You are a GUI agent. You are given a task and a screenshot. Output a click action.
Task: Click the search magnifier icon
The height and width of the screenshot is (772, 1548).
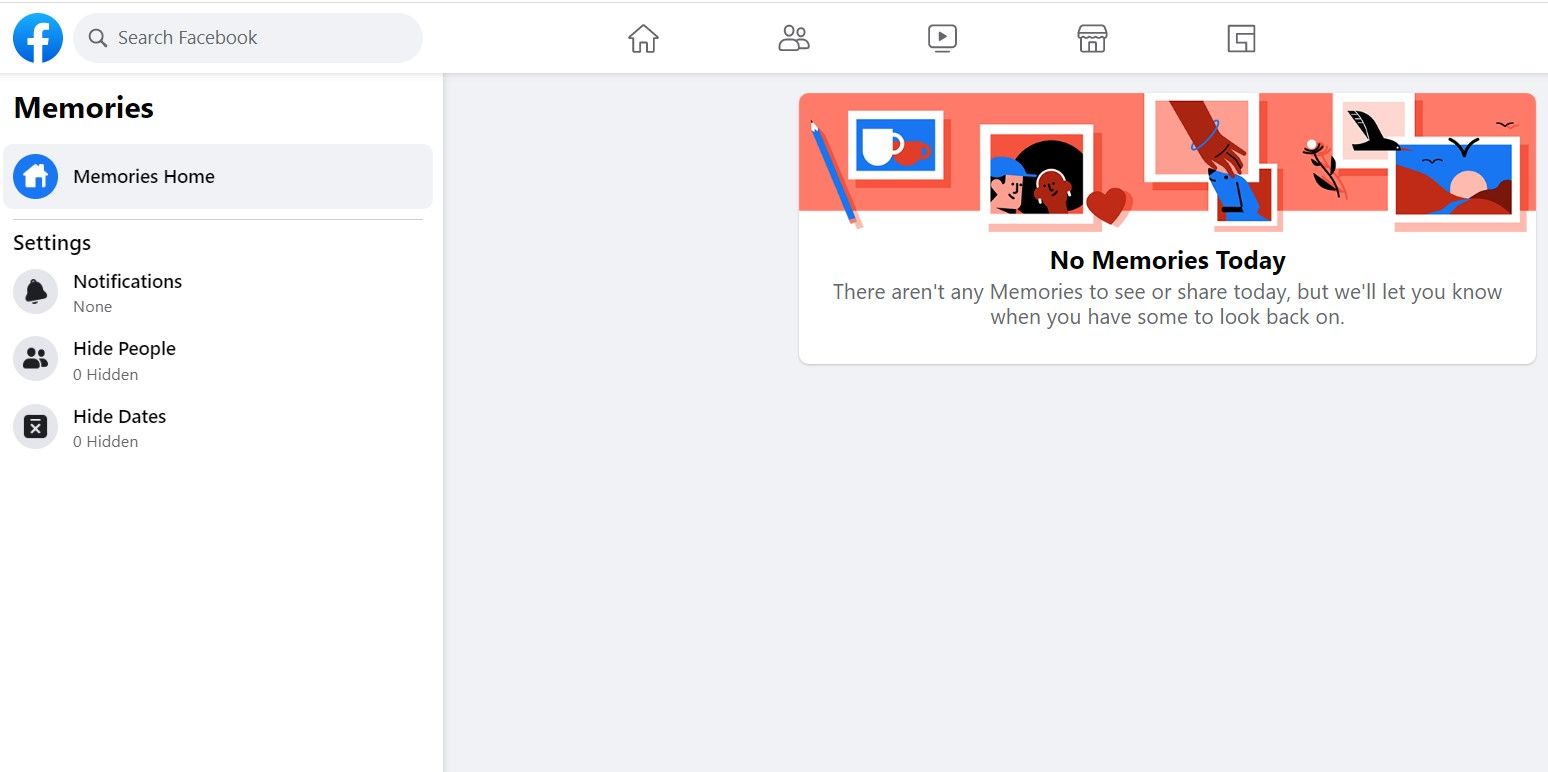[98, 37]
